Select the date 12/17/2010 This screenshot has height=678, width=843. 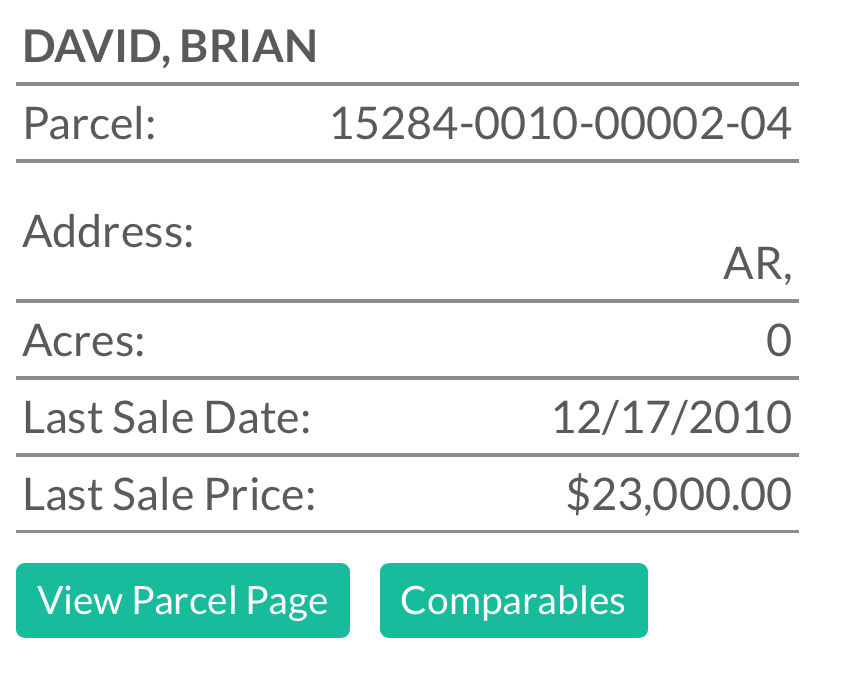pyautogui.click(x=671, y=417)
